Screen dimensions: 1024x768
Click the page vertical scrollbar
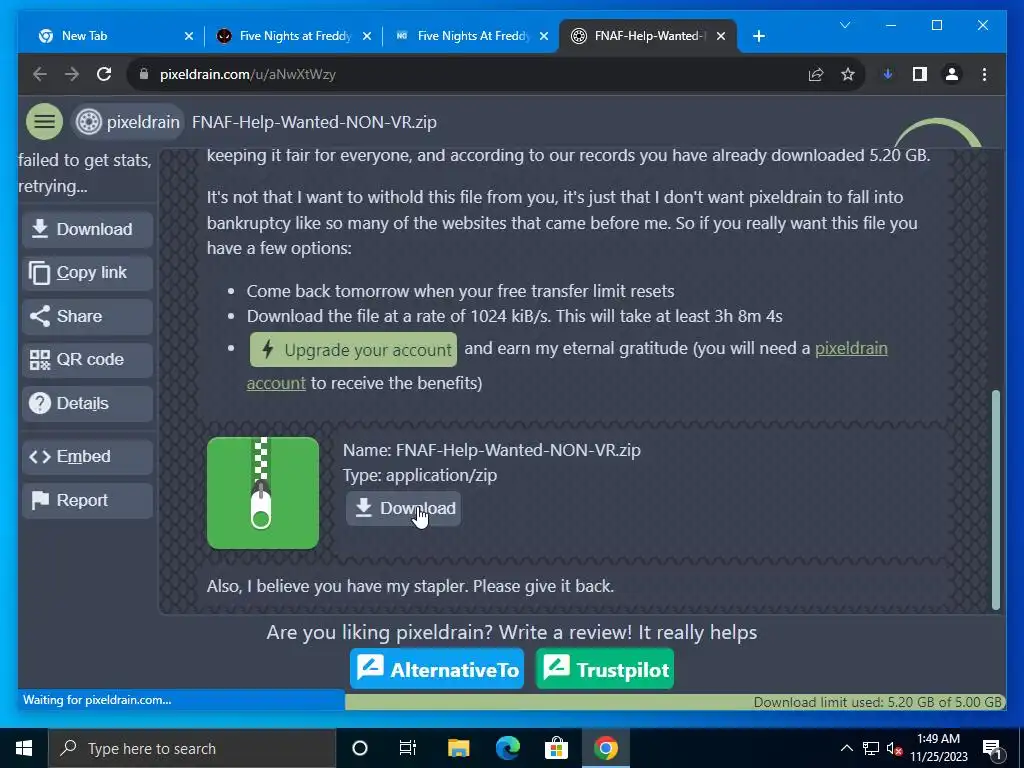pos(996,500)
